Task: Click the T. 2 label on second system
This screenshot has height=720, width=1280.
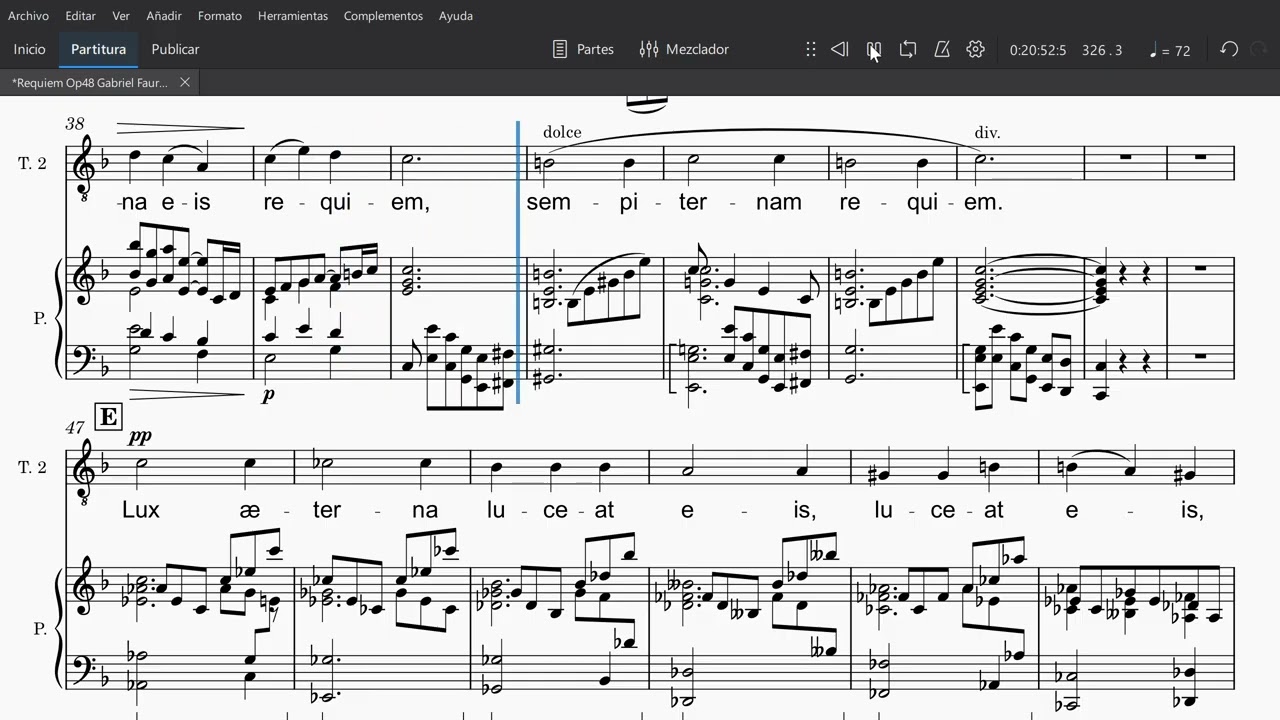Action: click(x=32, y=466)
